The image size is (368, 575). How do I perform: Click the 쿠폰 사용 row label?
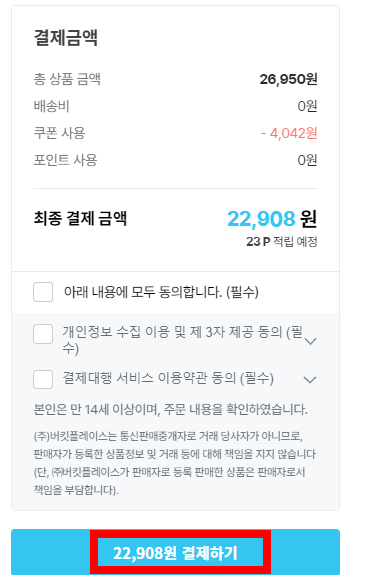(59, 133)
